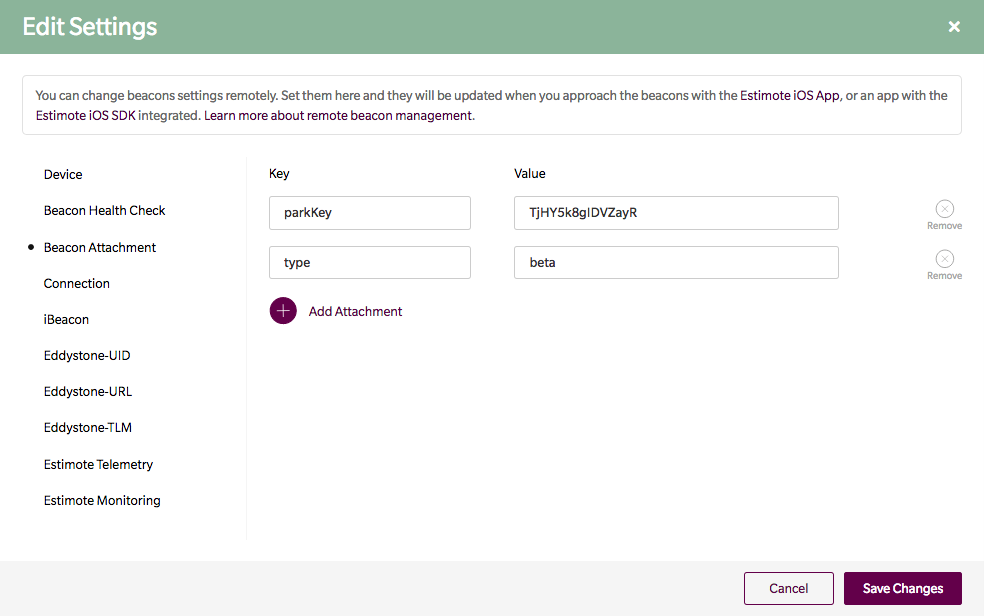Click the TjHY5k8gIDVZayR value field
Image resolution: width=984 pixels, height=616 pixels.
[x=676, y=213]
